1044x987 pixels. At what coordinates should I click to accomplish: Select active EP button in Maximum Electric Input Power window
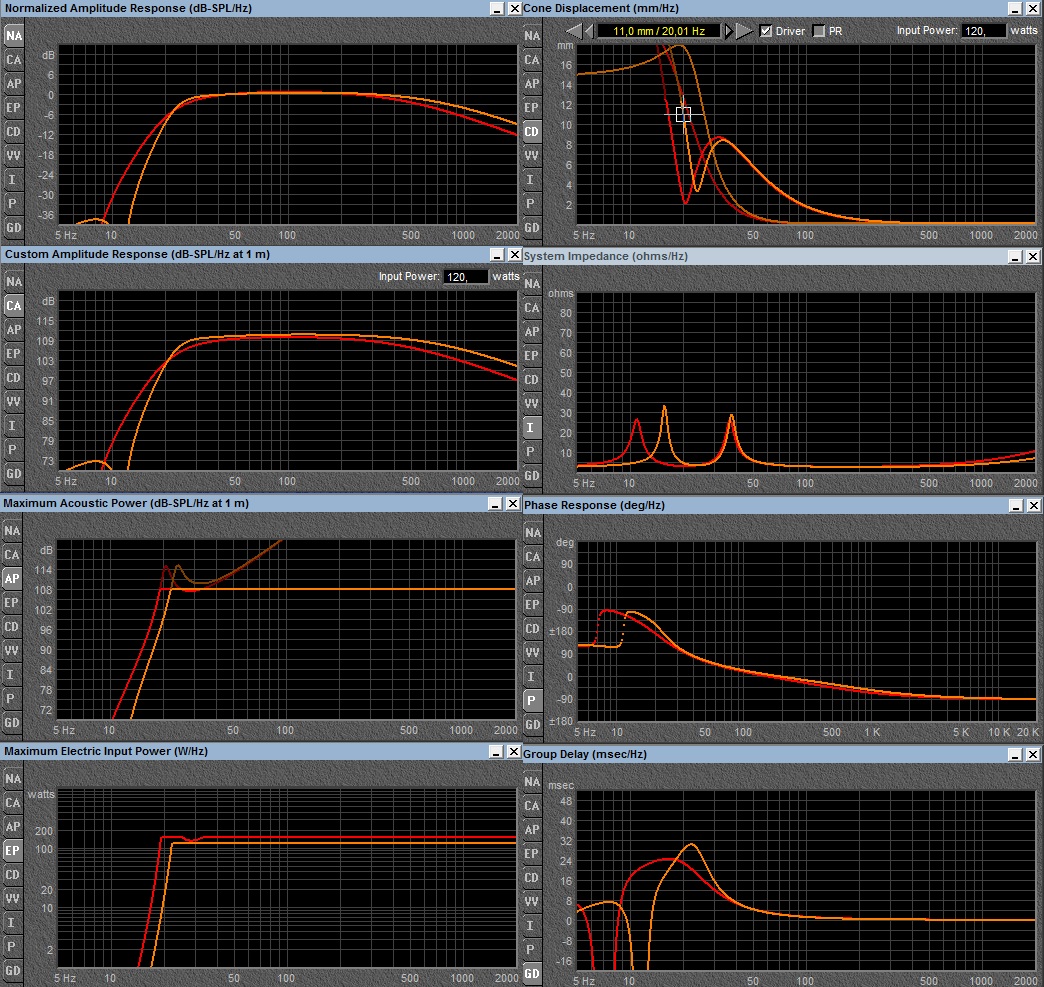point(12,850)
